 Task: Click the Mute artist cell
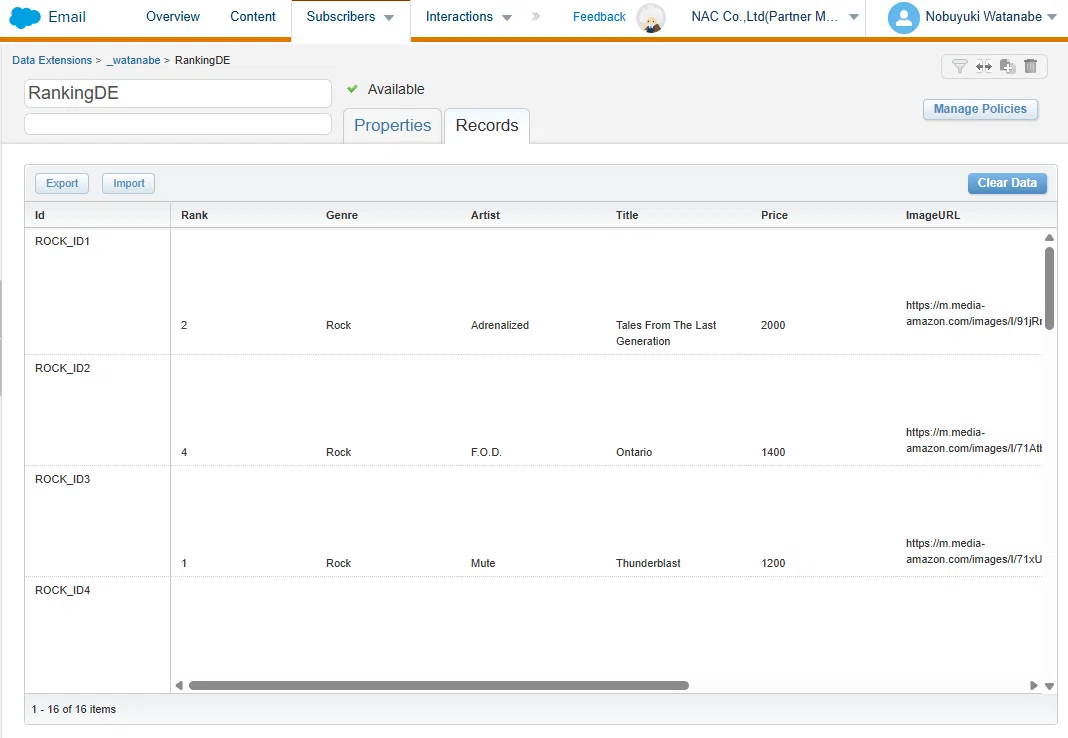click(x=483, y=563)
